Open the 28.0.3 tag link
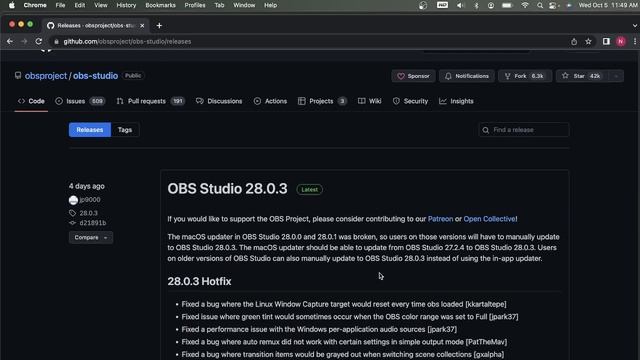The width and height of the screenshot is (640, 360). [89, 213]
